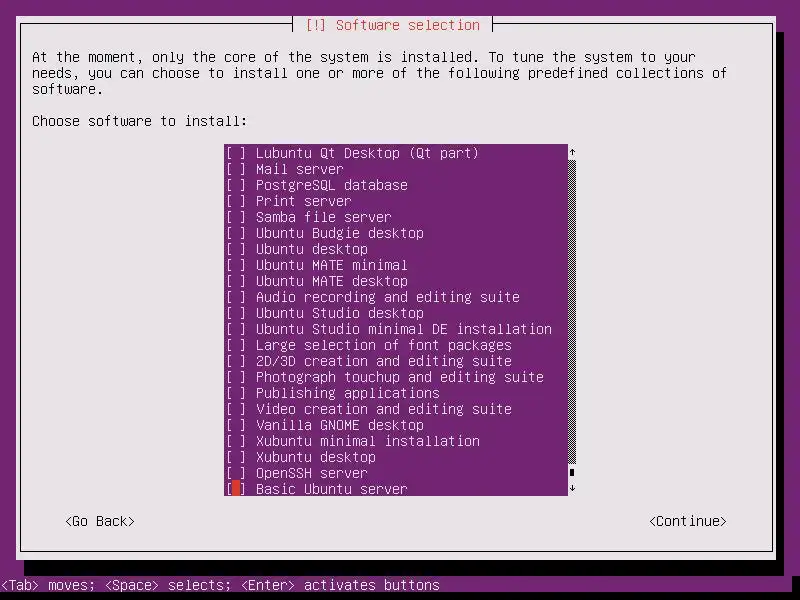The height and width of the screenshot is (600, 800).
Task: Click the list's scroll up arrow
Action: coord(572,152)
